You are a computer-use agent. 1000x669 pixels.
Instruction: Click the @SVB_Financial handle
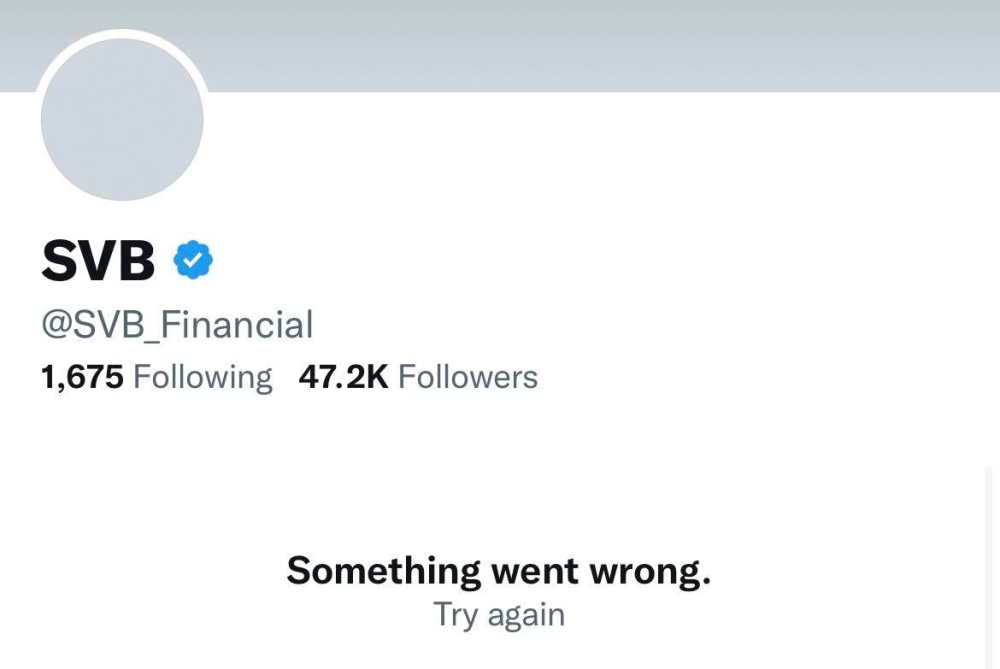tap(177, 325)
